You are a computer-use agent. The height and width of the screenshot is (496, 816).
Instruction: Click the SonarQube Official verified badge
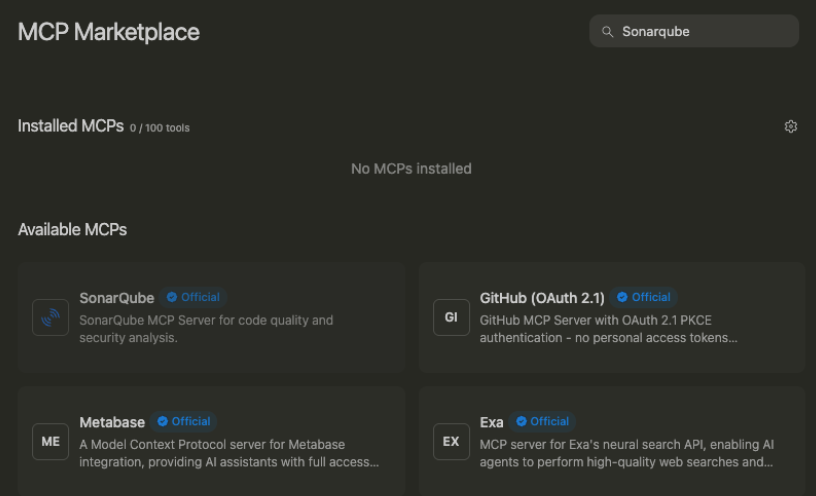(193, 297)
